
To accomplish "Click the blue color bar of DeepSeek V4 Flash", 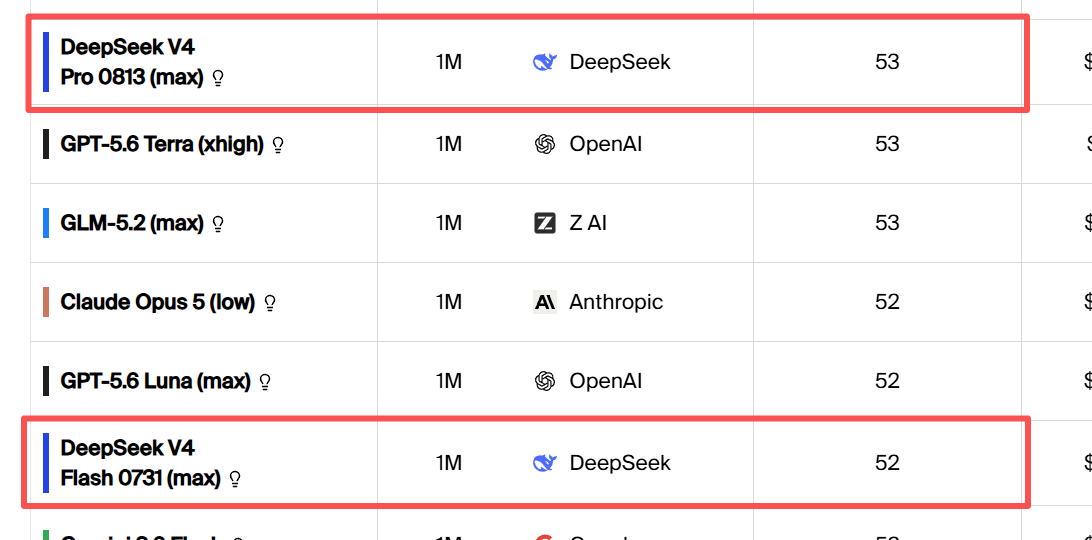I will click(46, 463).
